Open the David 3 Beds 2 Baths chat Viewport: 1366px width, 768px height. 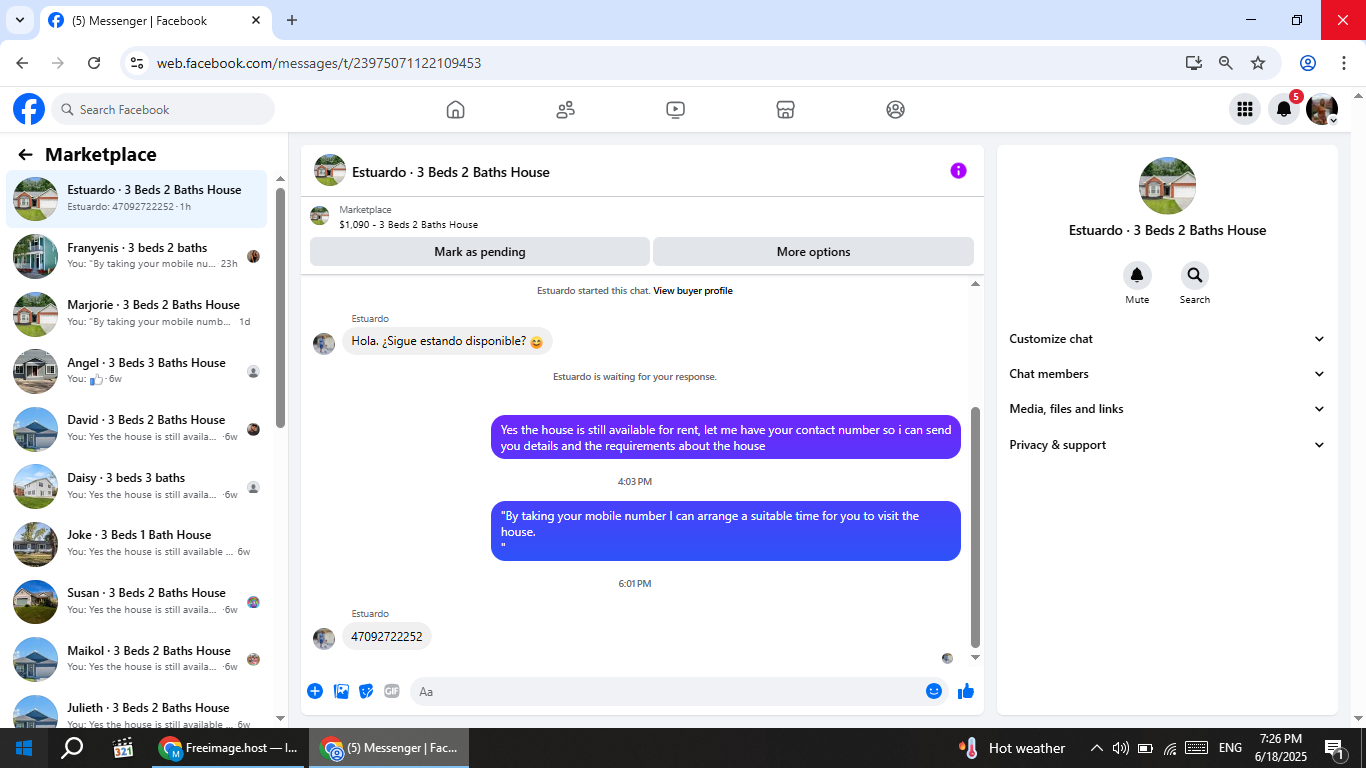(137, 428)
